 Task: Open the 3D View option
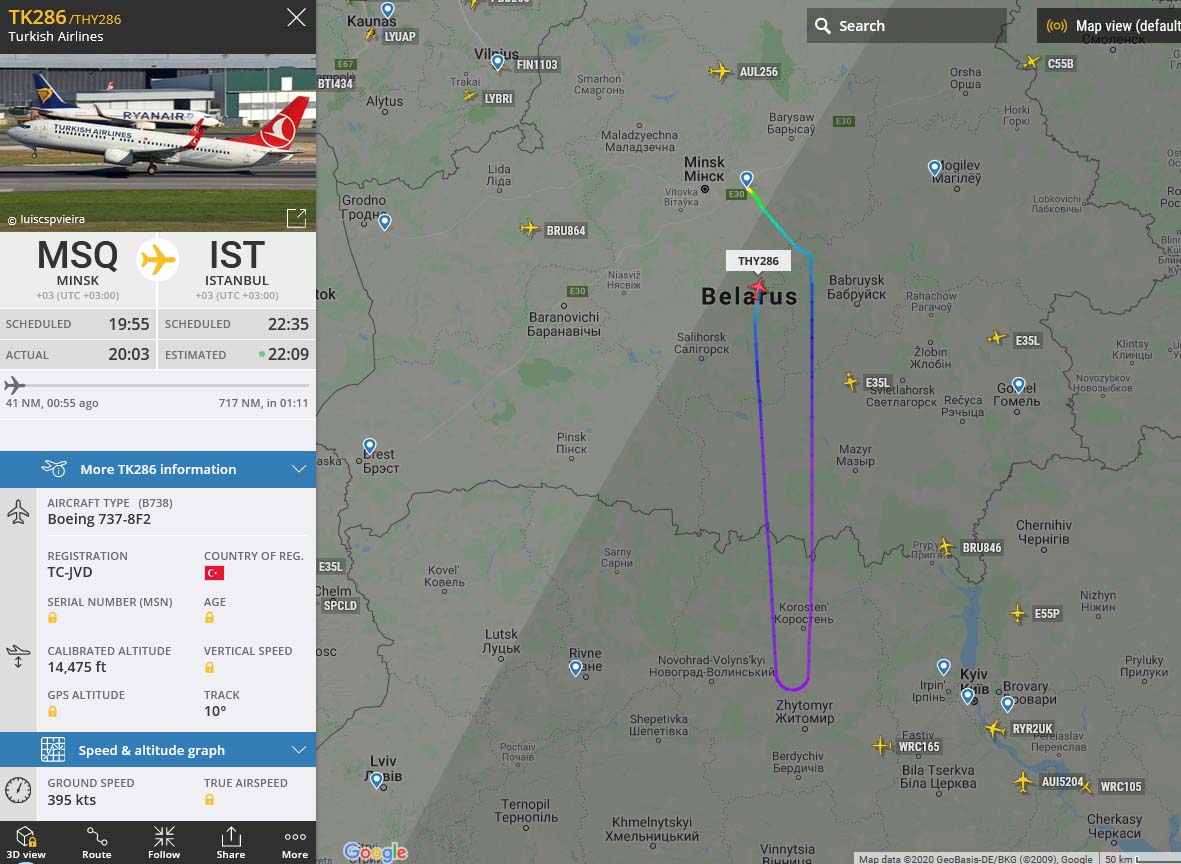(26, 842)
